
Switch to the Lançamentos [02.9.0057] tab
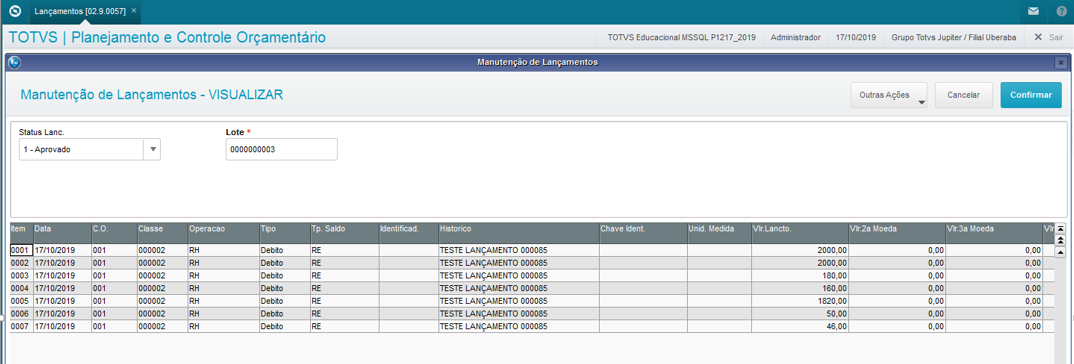[80, 11]
